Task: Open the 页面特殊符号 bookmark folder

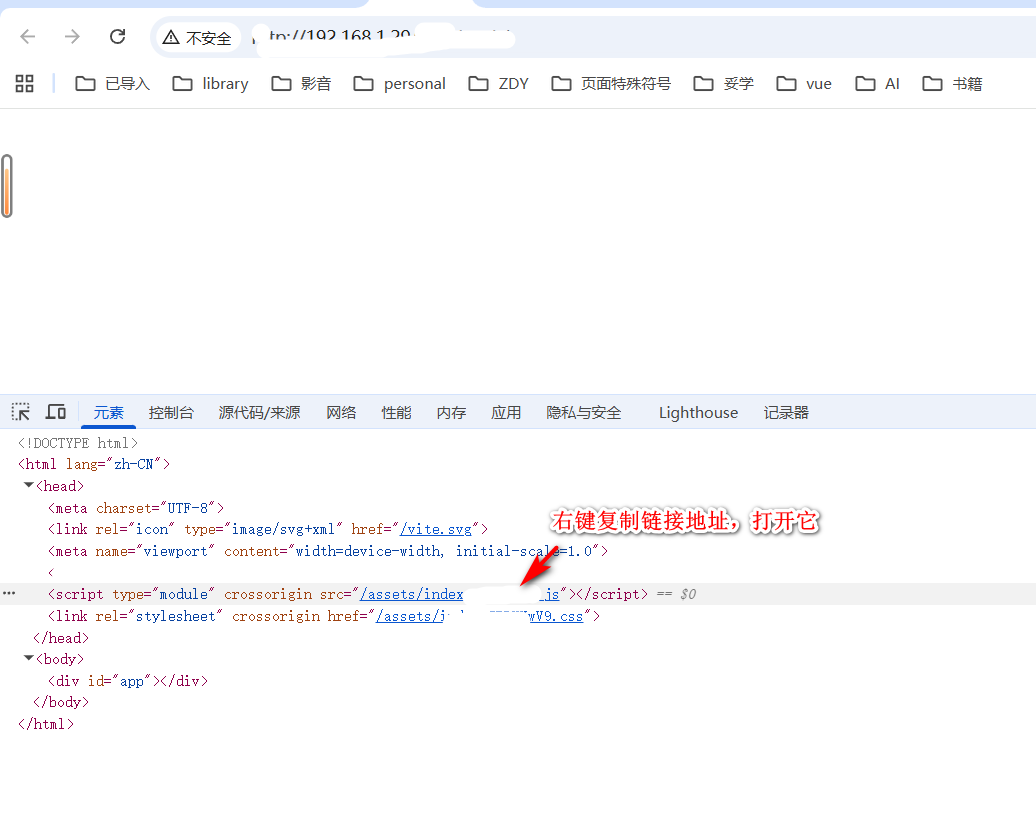Action: (611, 84)
